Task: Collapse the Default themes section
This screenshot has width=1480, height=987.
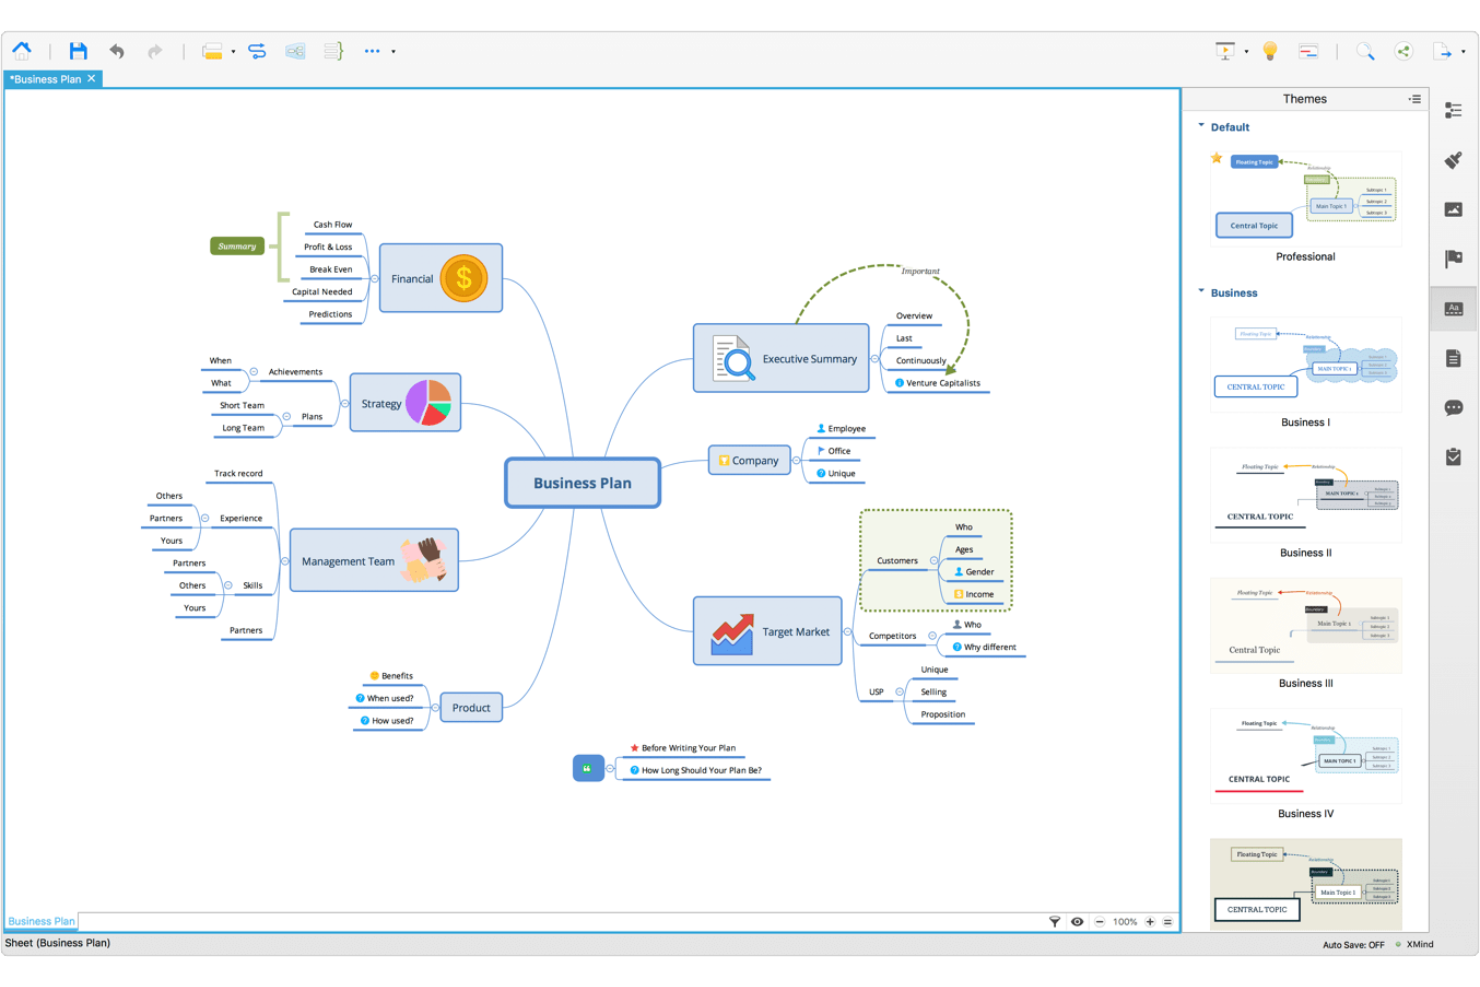Action: pos(1201,126)
